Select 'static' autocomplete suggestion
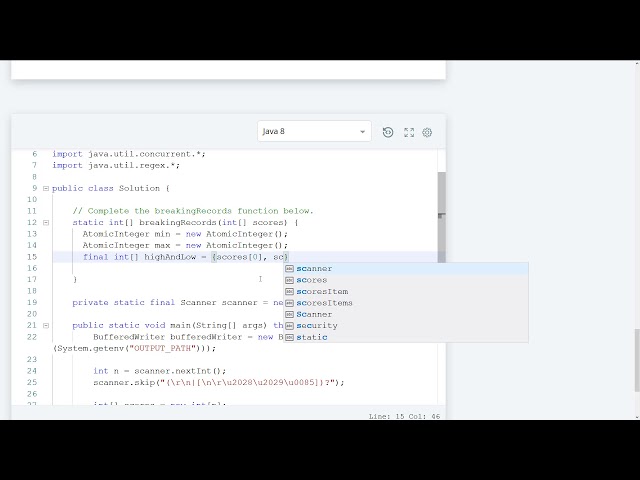This screenshot has height=480, width=640. tap(406, 337)
